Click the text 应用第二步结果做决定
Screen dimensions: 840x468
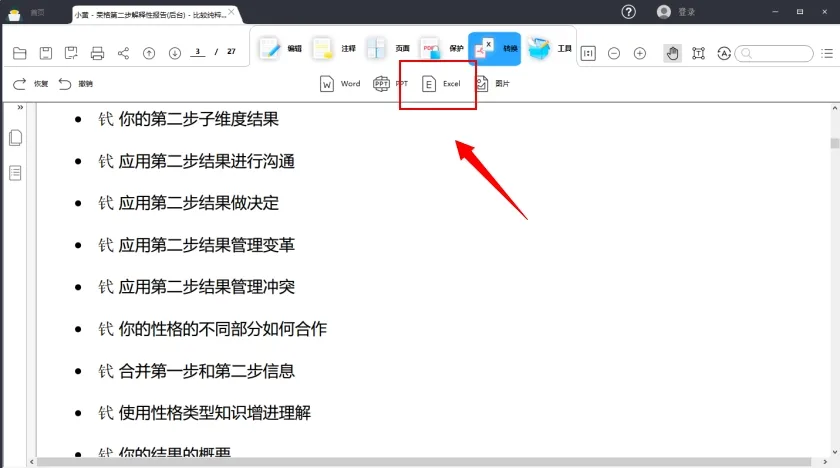click(199, 203)
